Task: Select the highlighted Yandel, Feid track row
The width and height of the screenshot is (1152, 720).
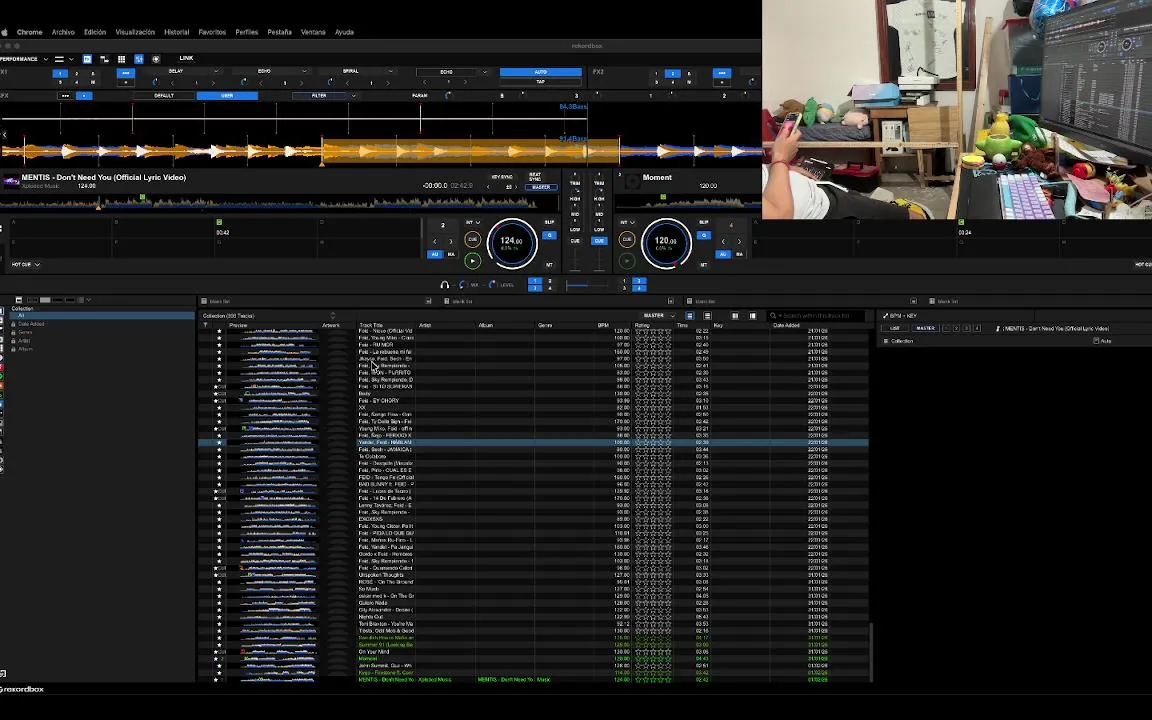Action: pyautogui.click(x=533, y=442)
